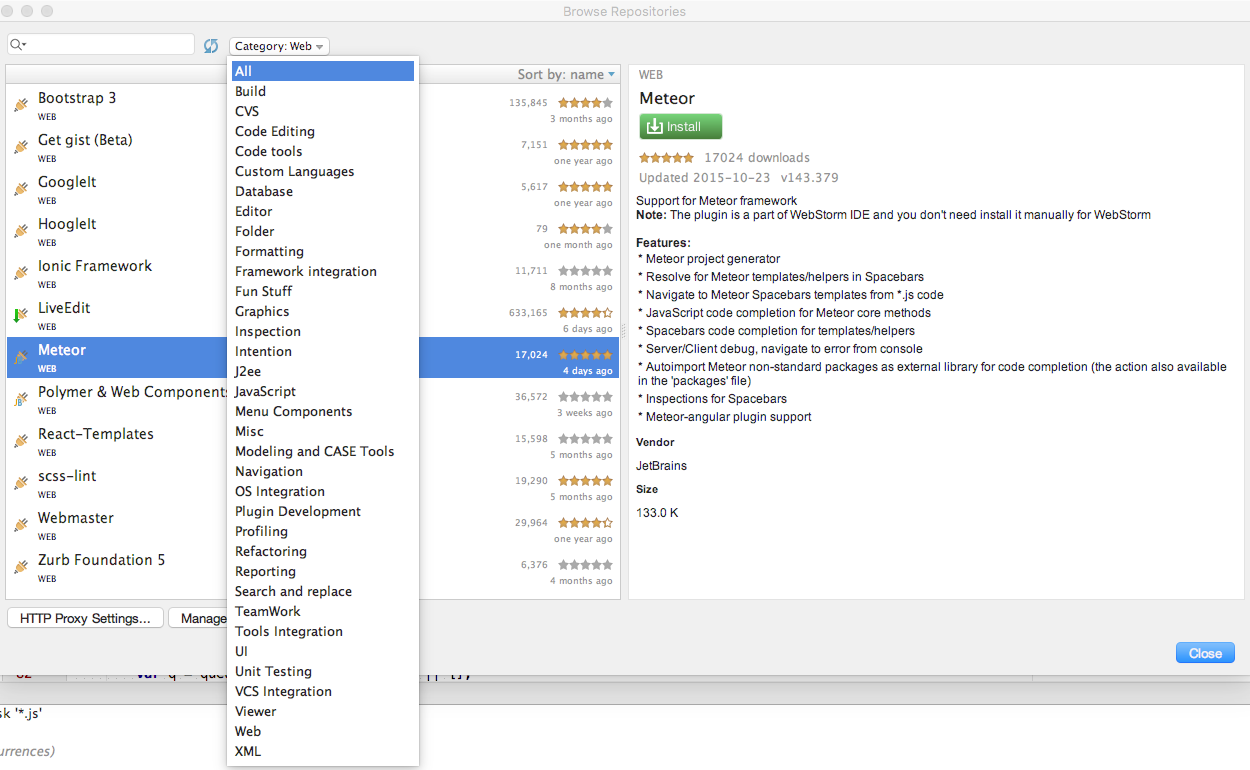
Task: Click the Get gist (Beta) plugin icon
Action: pos(21,147)
